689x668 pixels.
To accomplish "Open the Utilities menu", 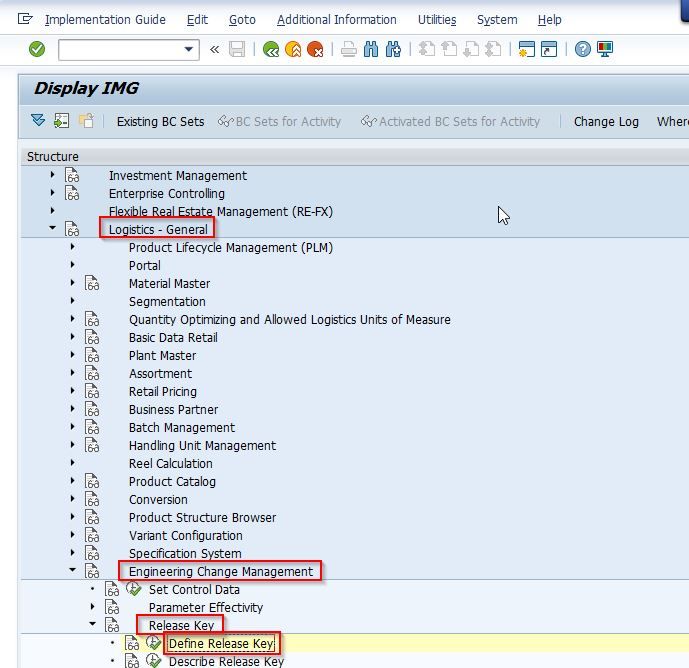I will pyautogui.click(x=437, y=20).
